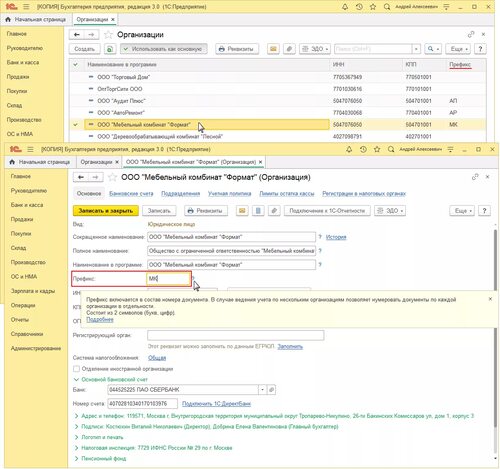This screenshot has width=500, height=469.
Task: Click the notifications bell in lower window
Action: click(x=349, y=150)
